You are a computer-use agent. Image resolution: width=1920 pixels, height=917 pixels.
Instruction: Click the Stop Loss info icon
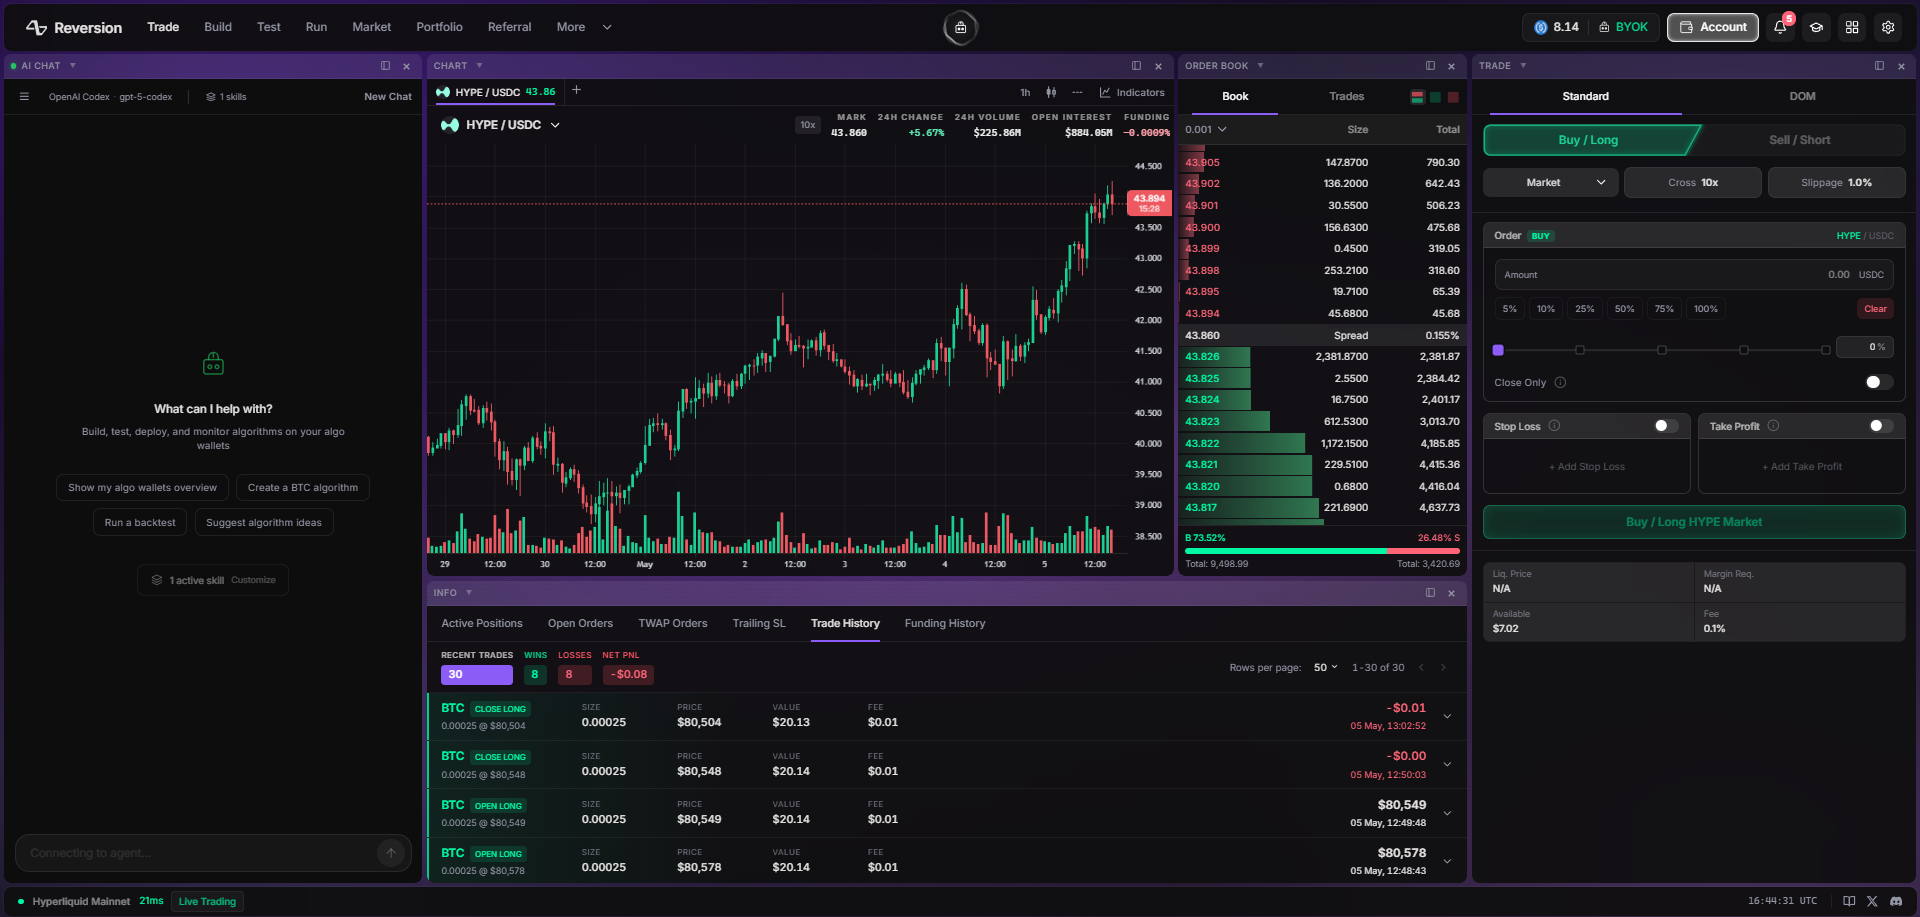1554,426
